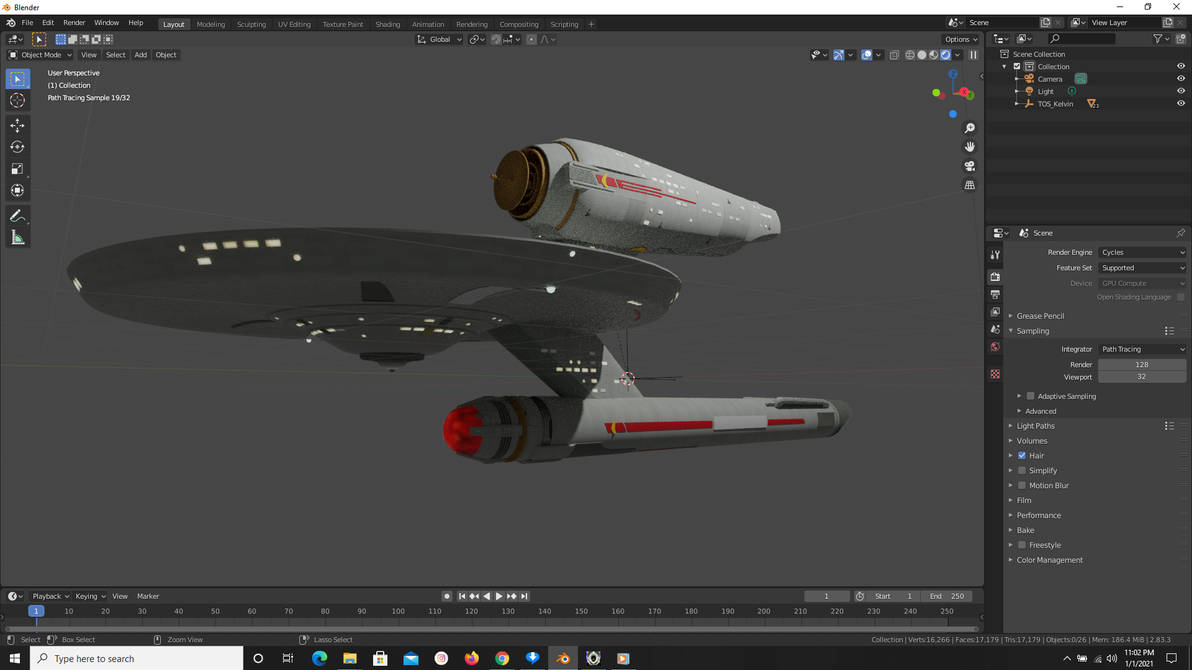Select the Cursor tool
The height and width of the screenshot is (670, 1192).
(17, 100)
